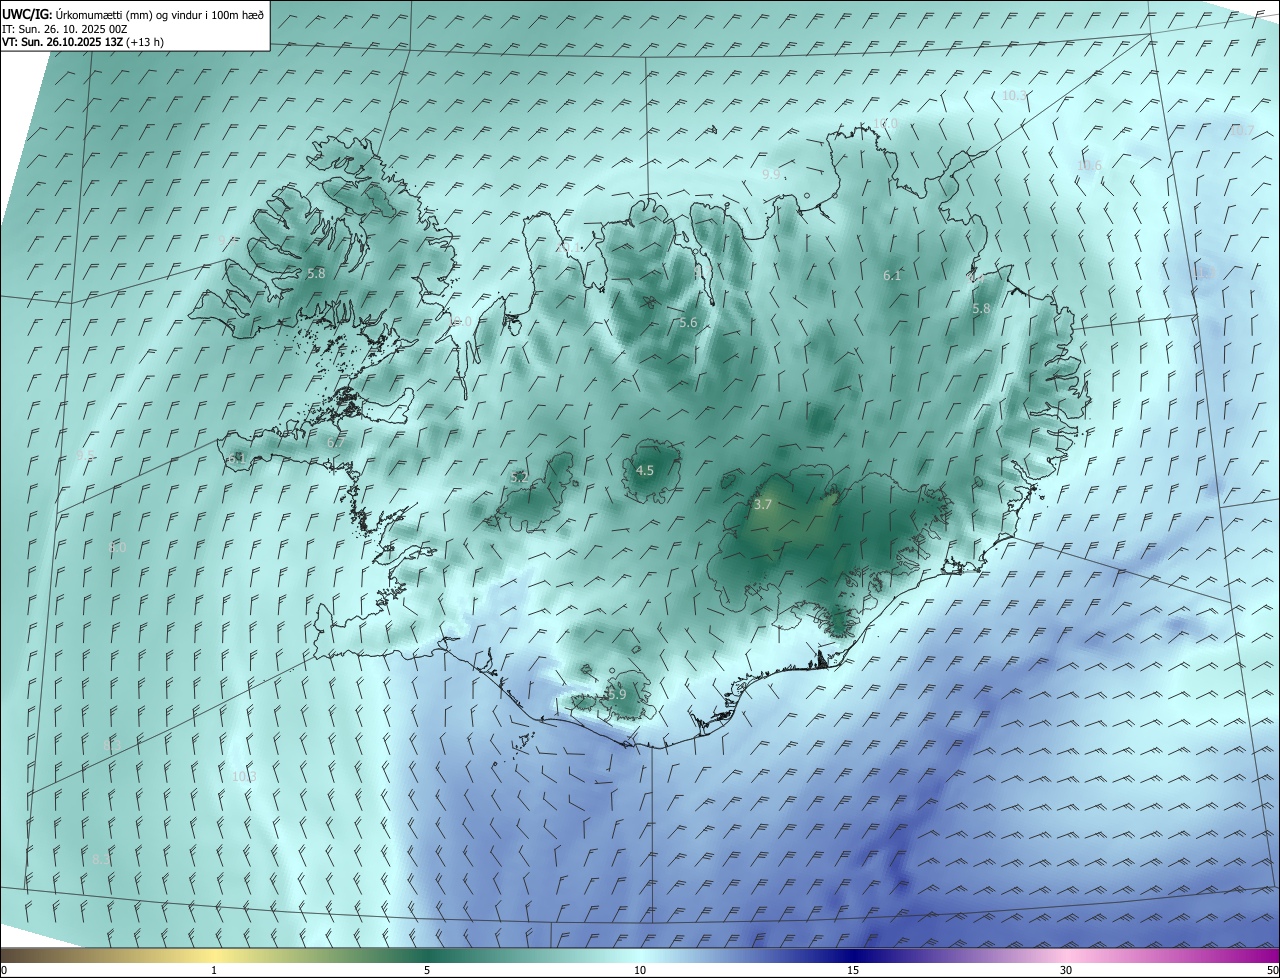The width and height of the screenshot is (1280, 978).
Task: Click the 1 tick on the colour scale
Action: click(214, 970)
